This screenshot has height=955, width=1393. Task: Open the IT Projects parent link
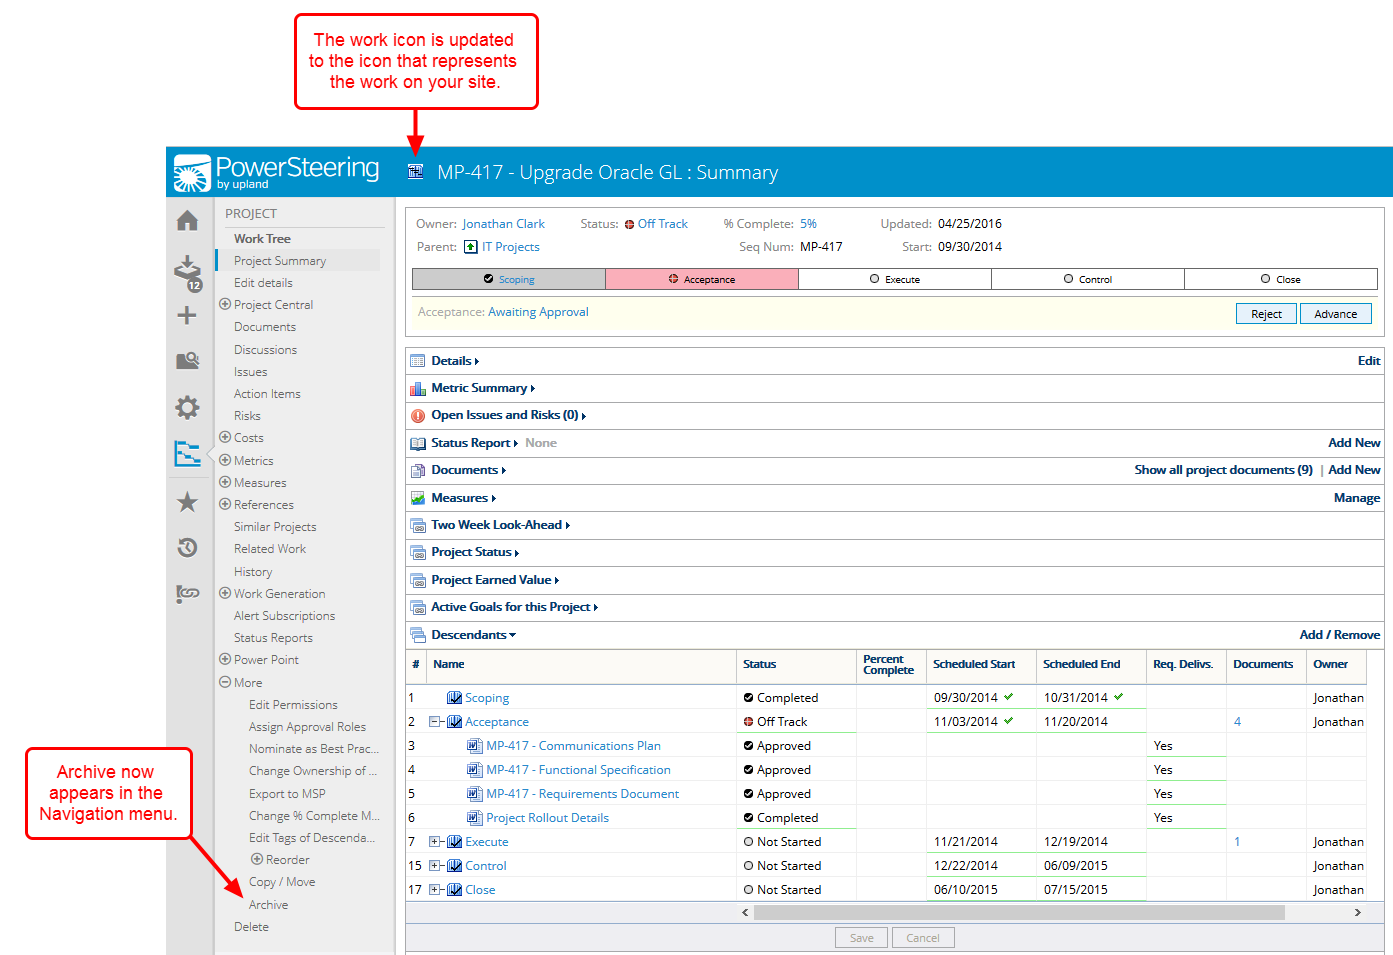[x=510, y=247]
